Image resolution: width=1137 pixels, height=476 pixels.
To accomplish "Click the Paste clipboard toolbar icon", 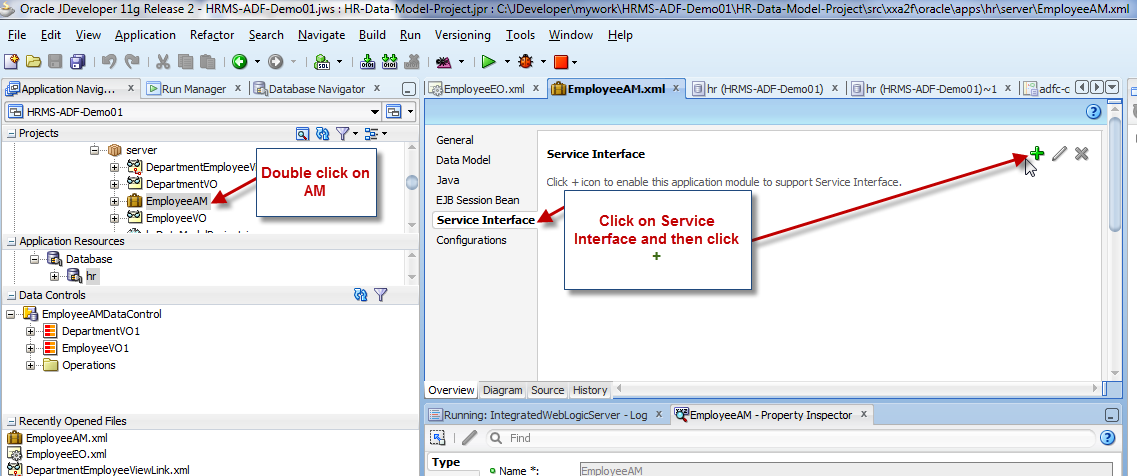I will tap(208, 62).
